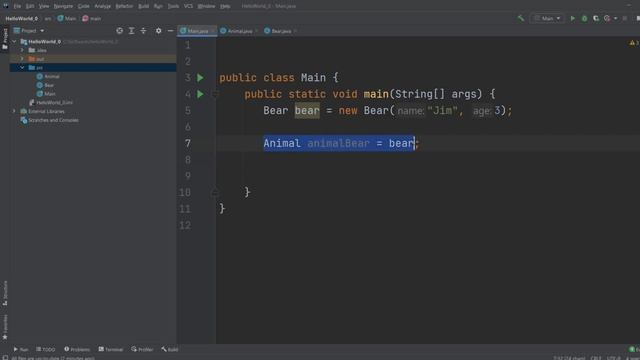Open the Project view dropdown

click(29, 31)
